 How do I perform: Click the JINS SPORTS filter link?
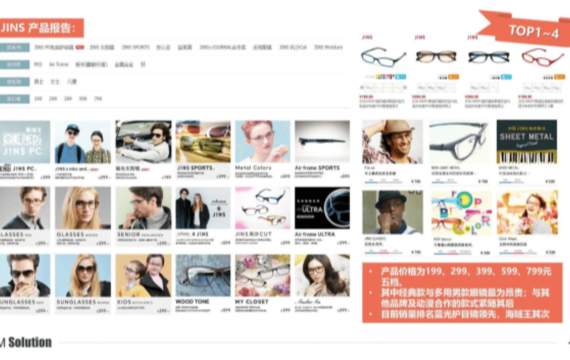[x=135, y=47]
